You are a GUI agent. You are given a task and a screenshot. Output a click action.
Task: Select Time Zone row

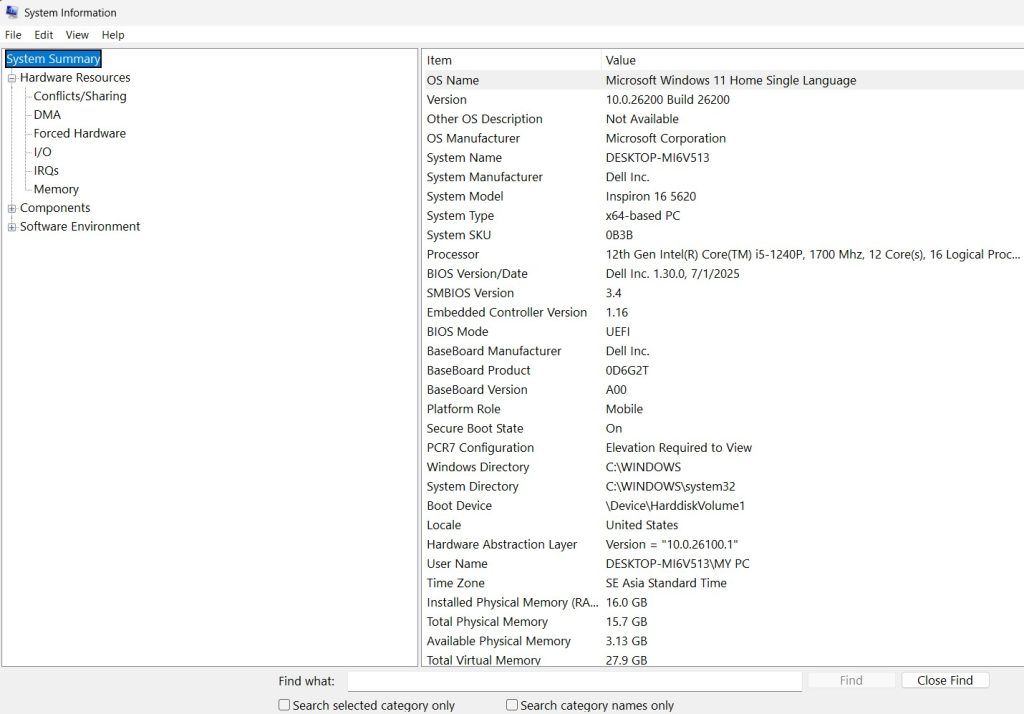tap(723, 583)
